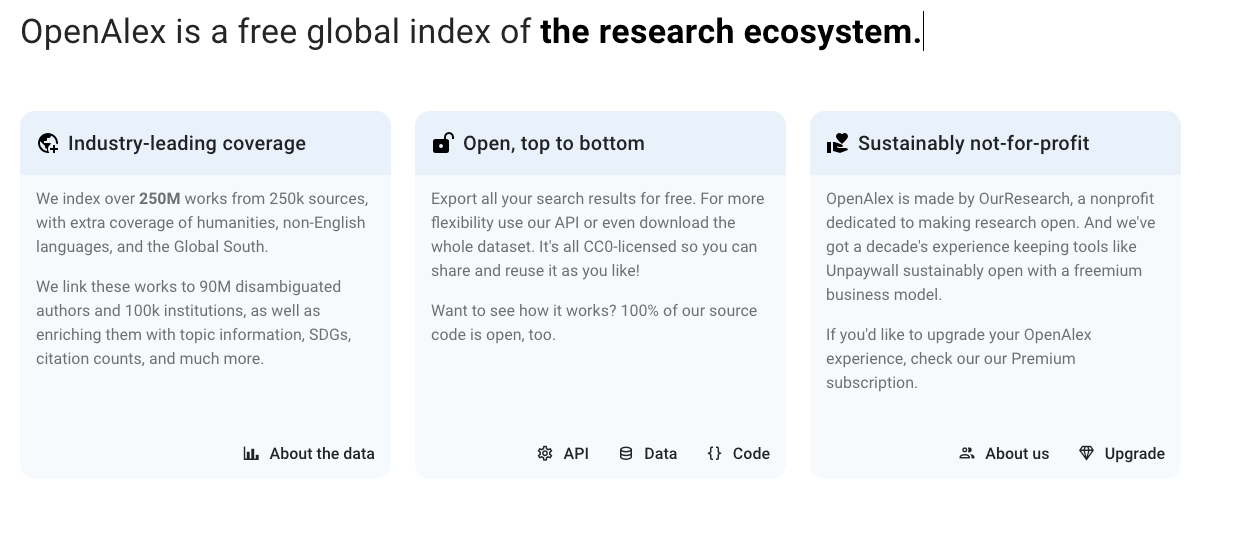Click the paragraph starting "Export all your search results"
This screenshot has width=1255, height=539.
[x=598, y=234]
